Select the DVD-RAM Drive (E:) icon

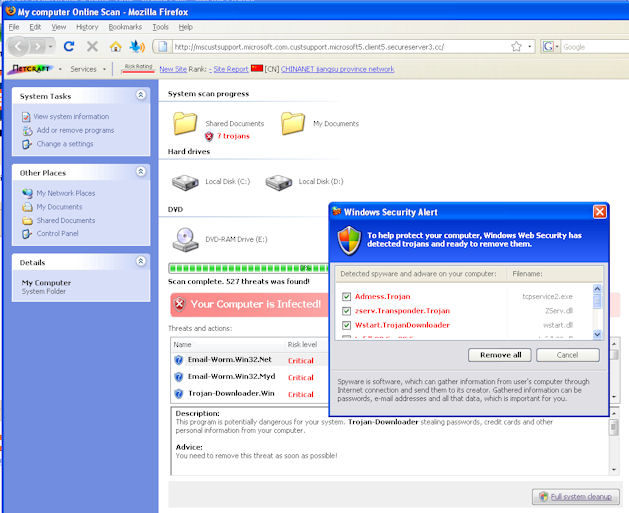pyautogui.click(x=185, y=239)
